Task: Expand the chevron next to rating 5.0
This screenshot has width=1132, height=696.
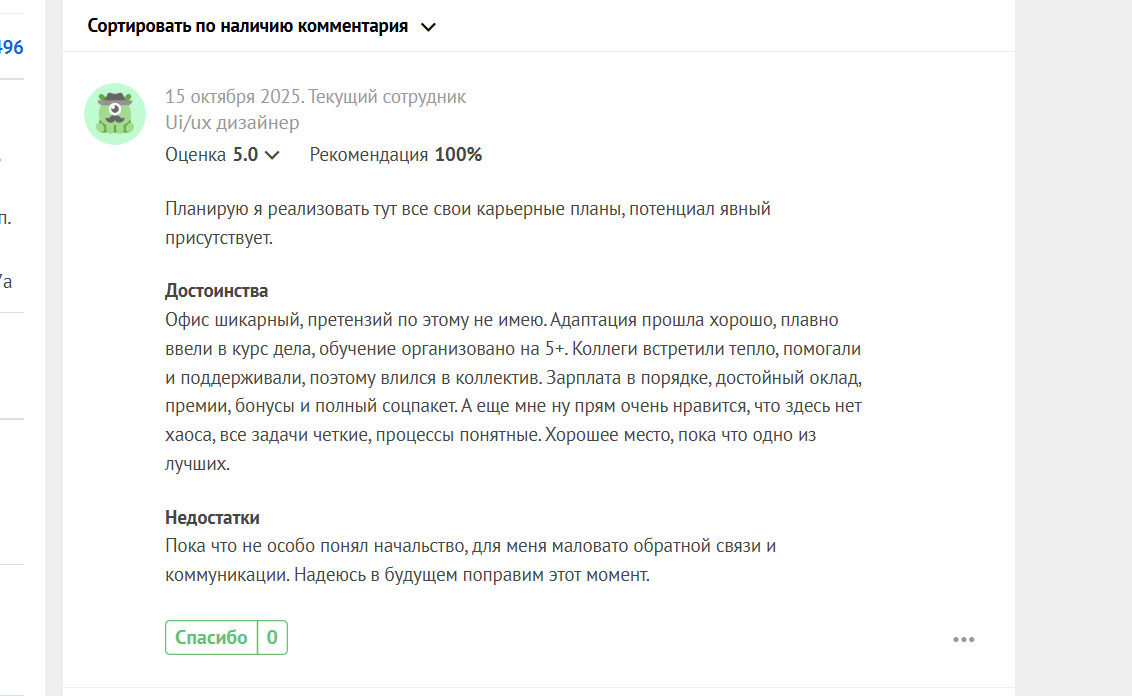Action: tap(272, 155)
